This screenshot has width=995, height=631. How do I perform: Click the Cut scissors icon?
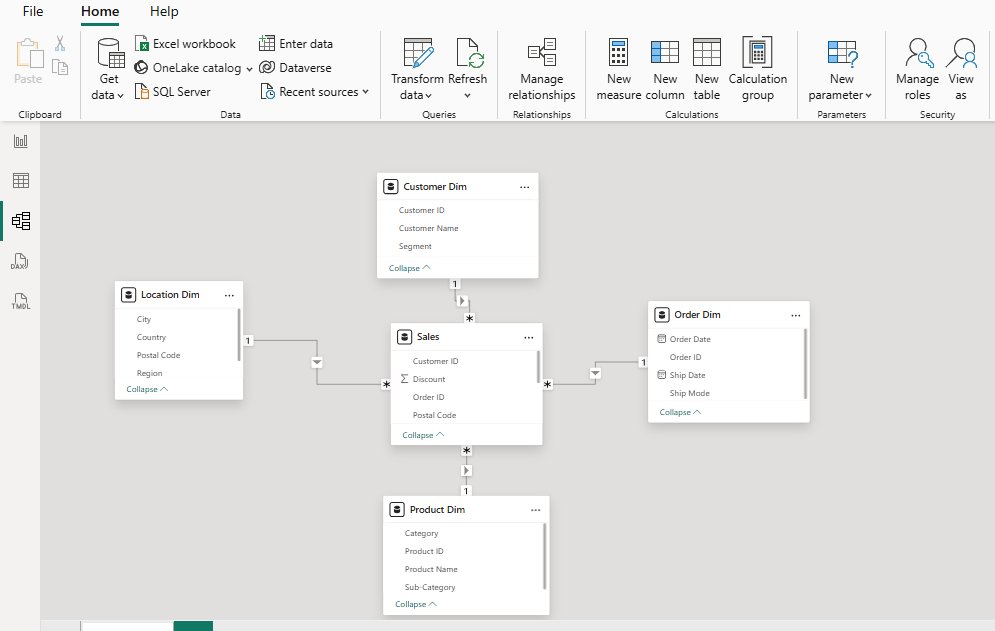click(x=60, y=44)
